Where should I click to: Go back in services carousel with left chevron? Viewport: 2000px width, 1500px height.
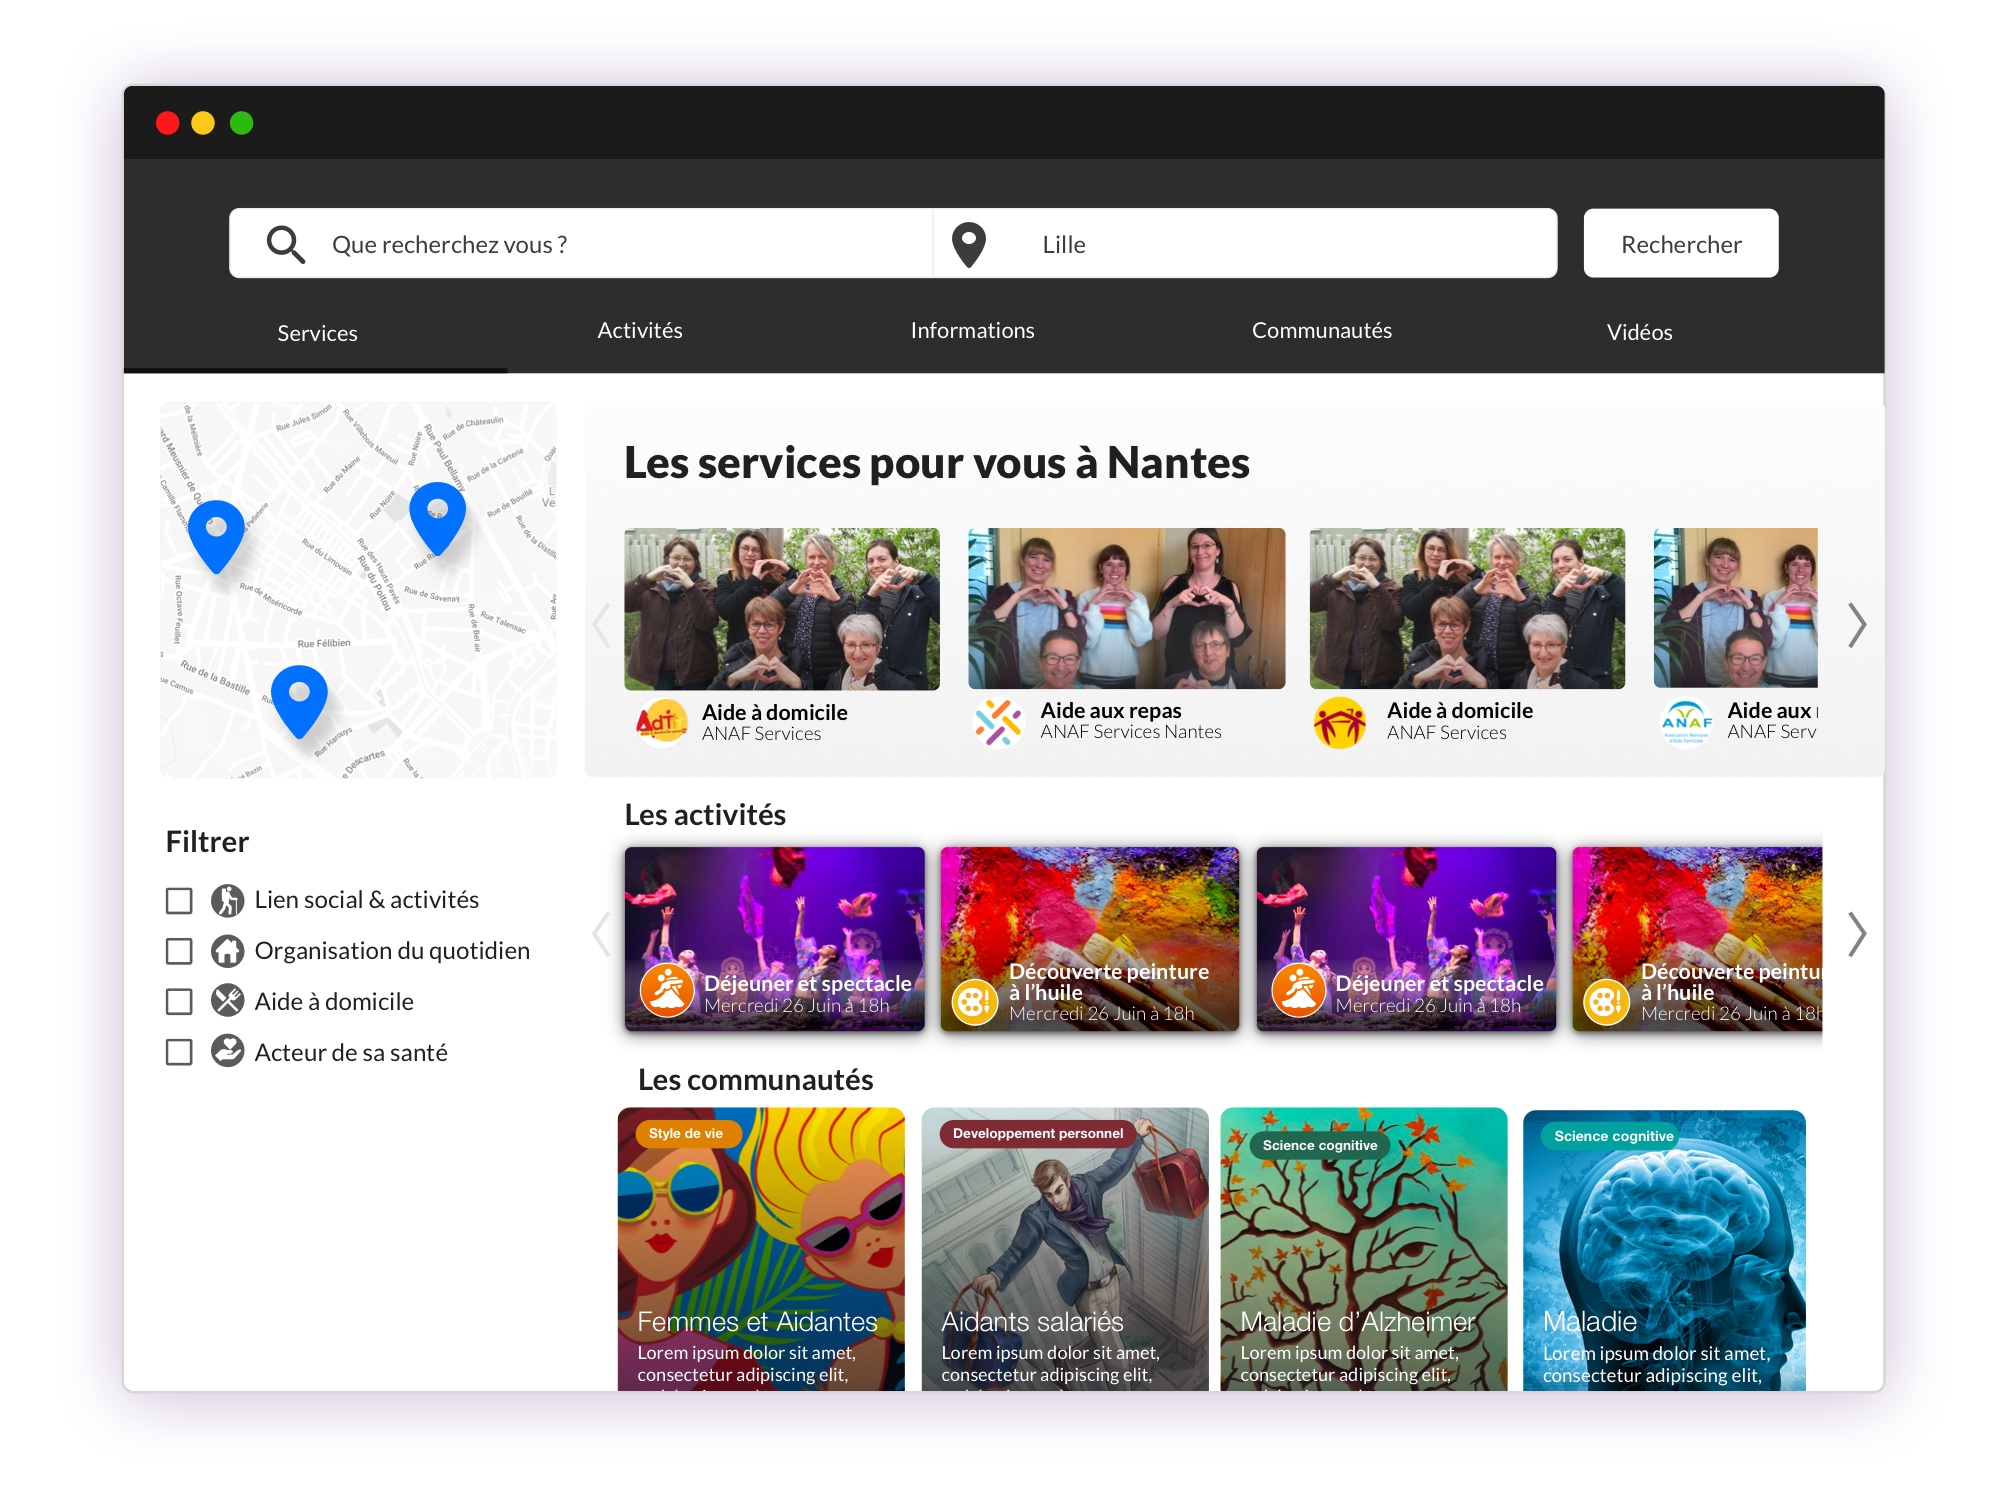601,625
